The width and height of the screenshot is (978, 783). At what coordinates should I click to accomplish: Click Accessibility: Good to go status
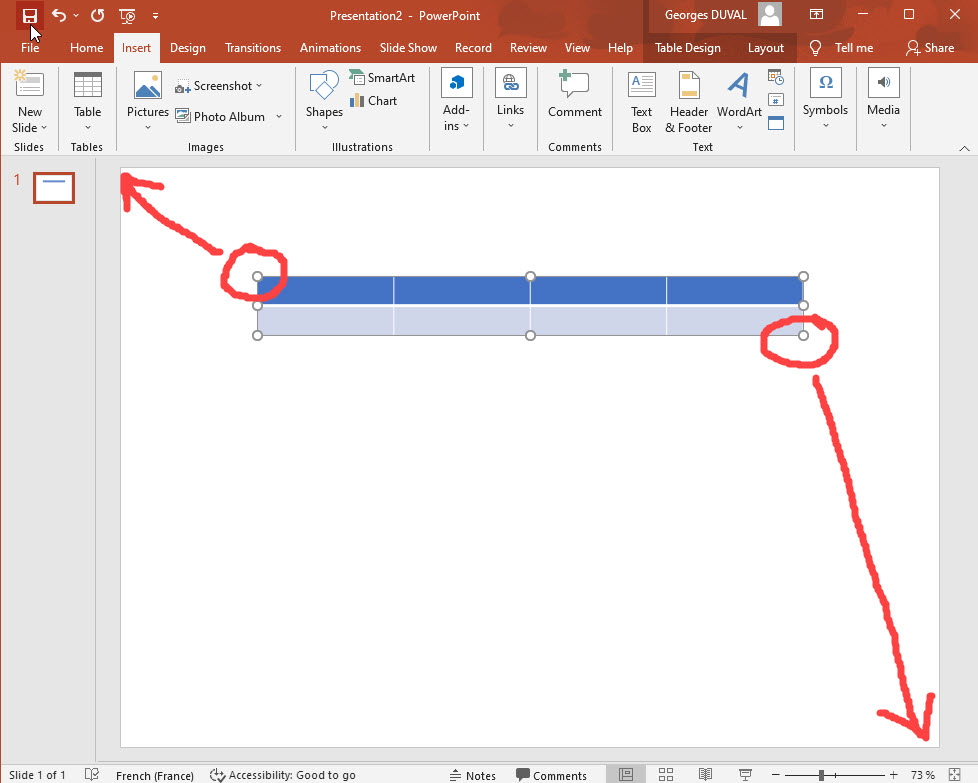coord(283,775)
